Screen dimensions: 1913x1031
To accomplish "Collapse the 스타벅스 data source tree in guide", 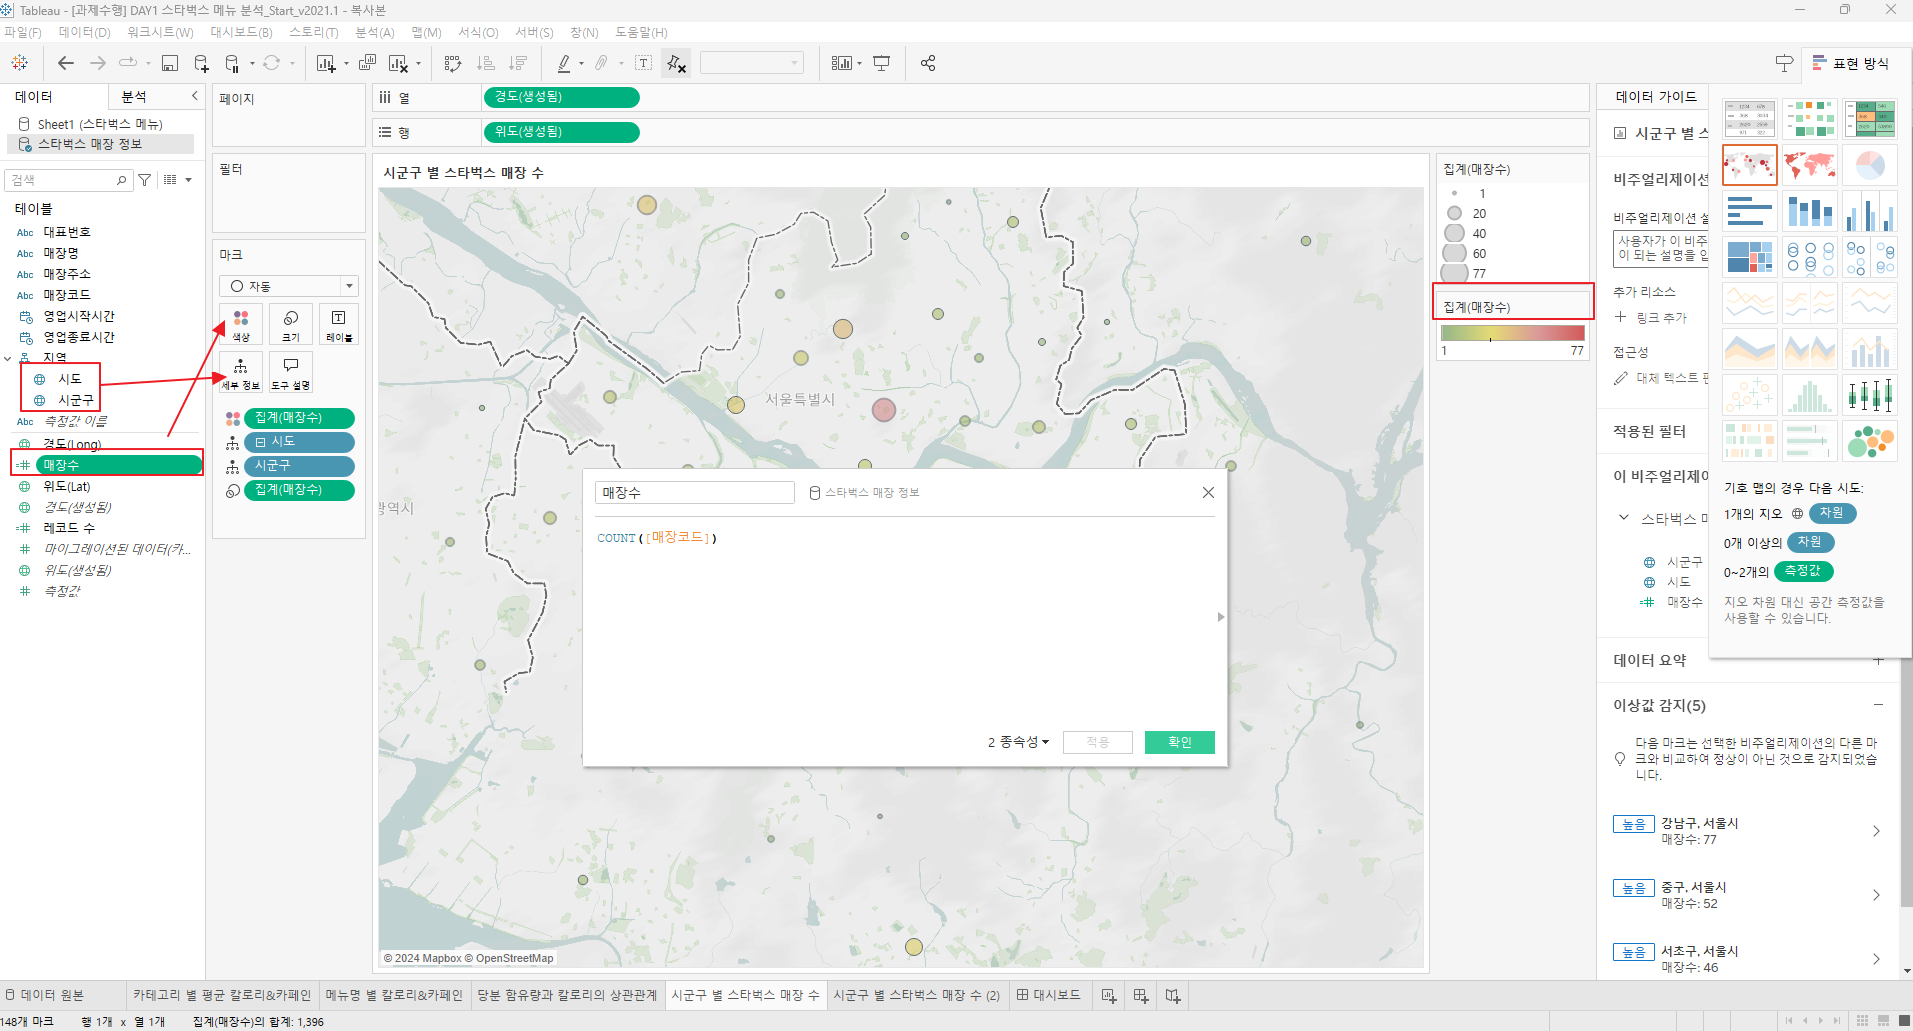I will (1624, 517).
